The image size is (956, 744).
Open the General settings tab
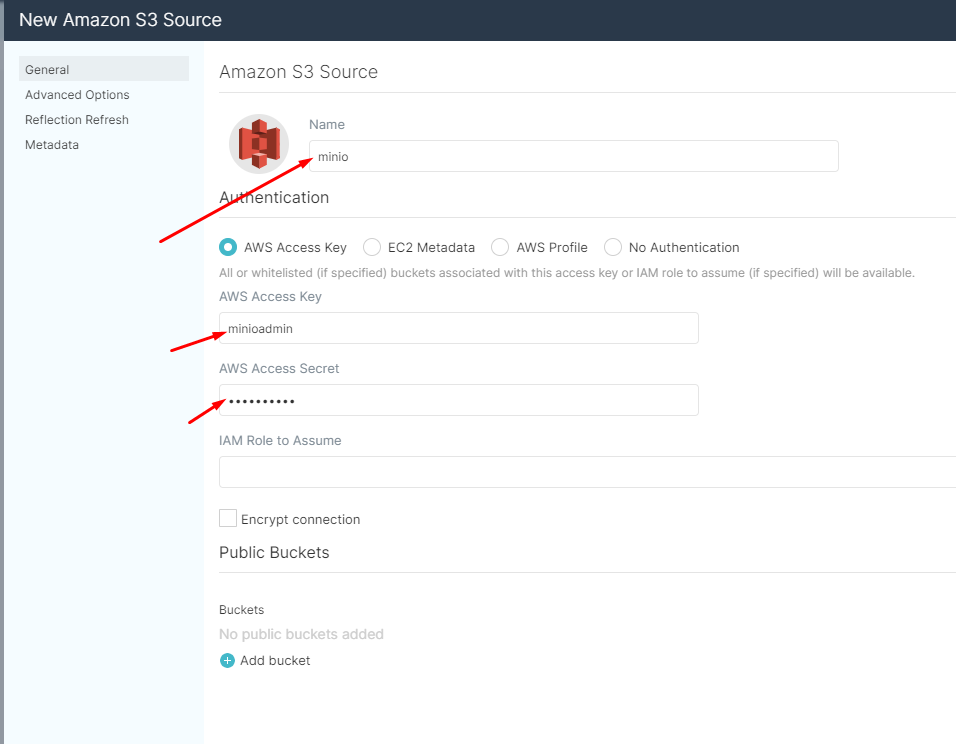click(x=104, y=69)
